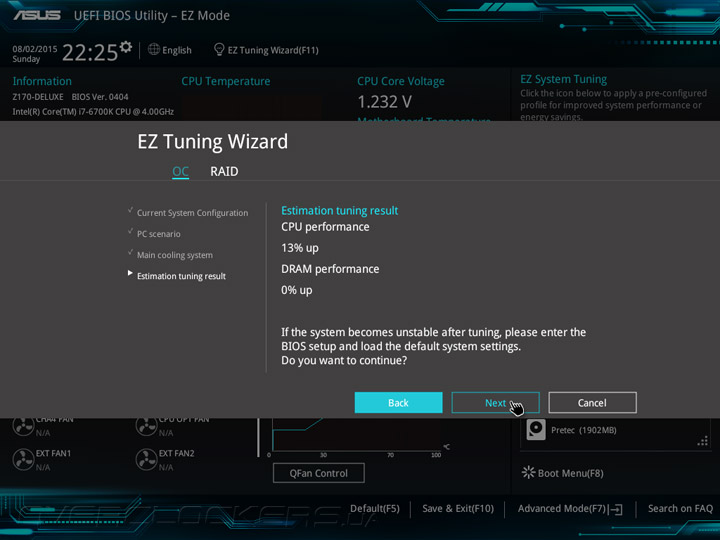
Task: Select the PC scenario step
Action: pyautogui.click(x=158, y=234)
